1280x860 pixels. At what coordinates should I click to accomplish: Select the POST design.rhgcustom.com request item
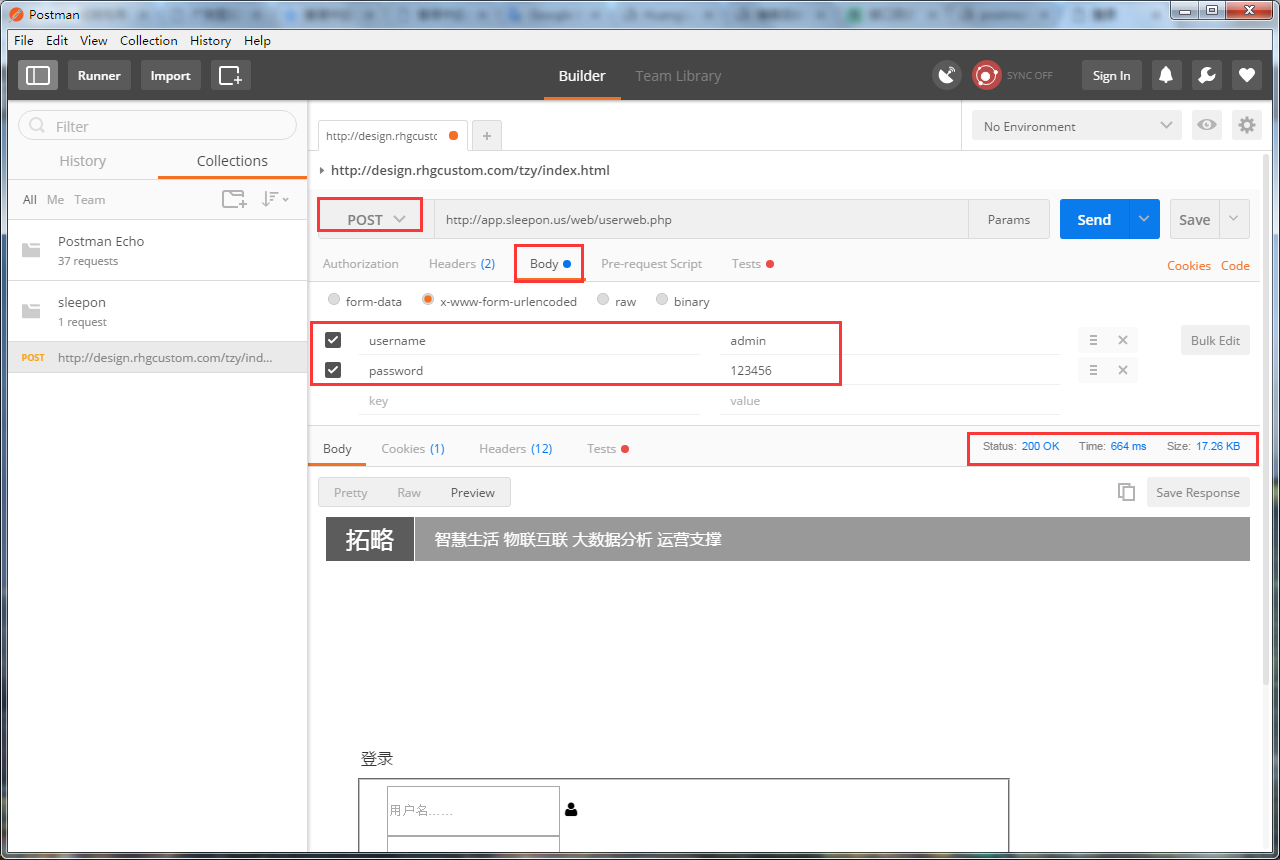(157, 357)
